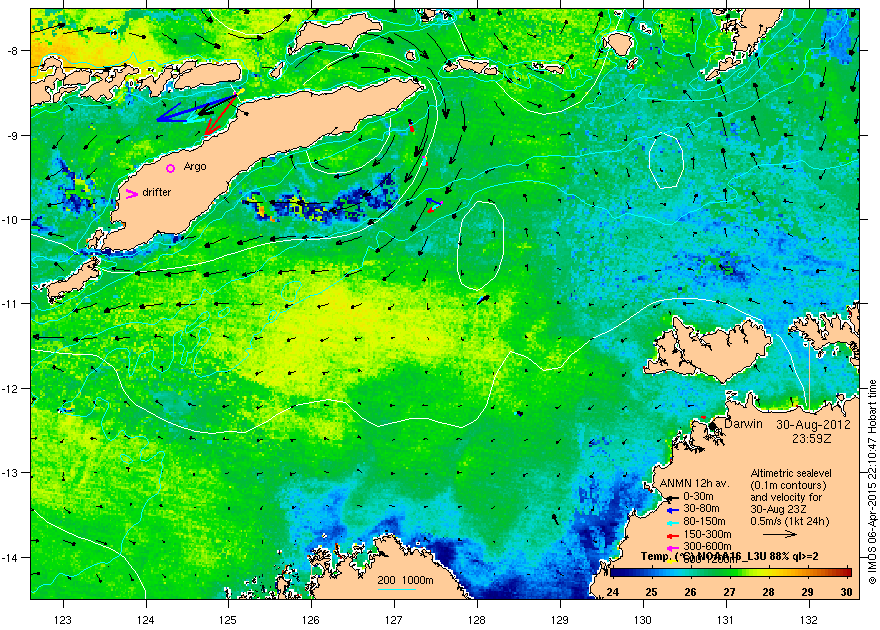Click the '0.5m/s (1kt 24h)' scale text
Image resolution: width=880 pixels, height=630 pixels.
[790, 521]
